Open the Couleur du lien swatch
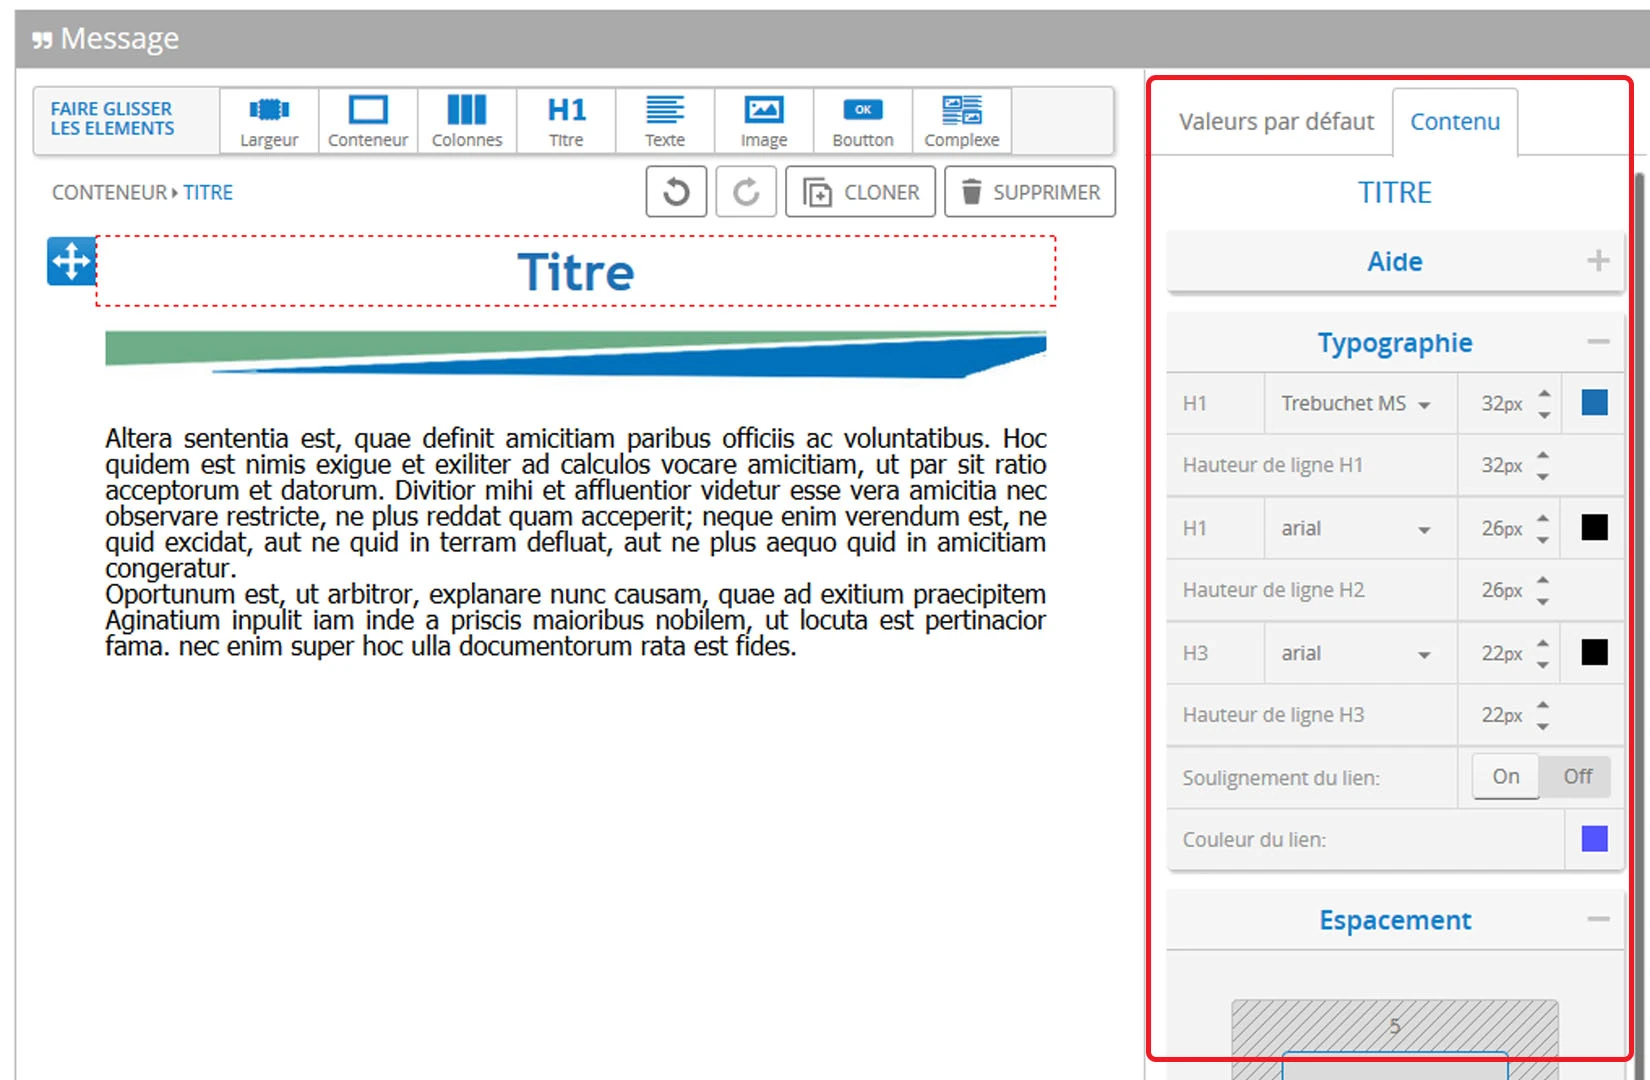Image resolution: width=1650 pixels, height=1080 pixels. [1594, 840]
